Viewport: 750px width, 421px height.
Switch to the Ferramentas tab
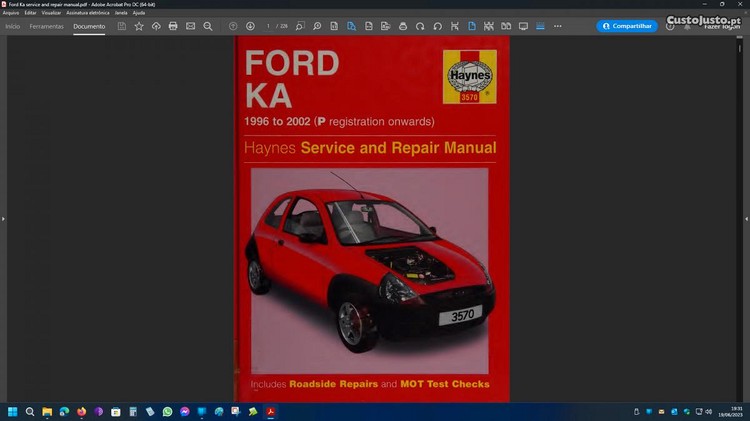47,26
